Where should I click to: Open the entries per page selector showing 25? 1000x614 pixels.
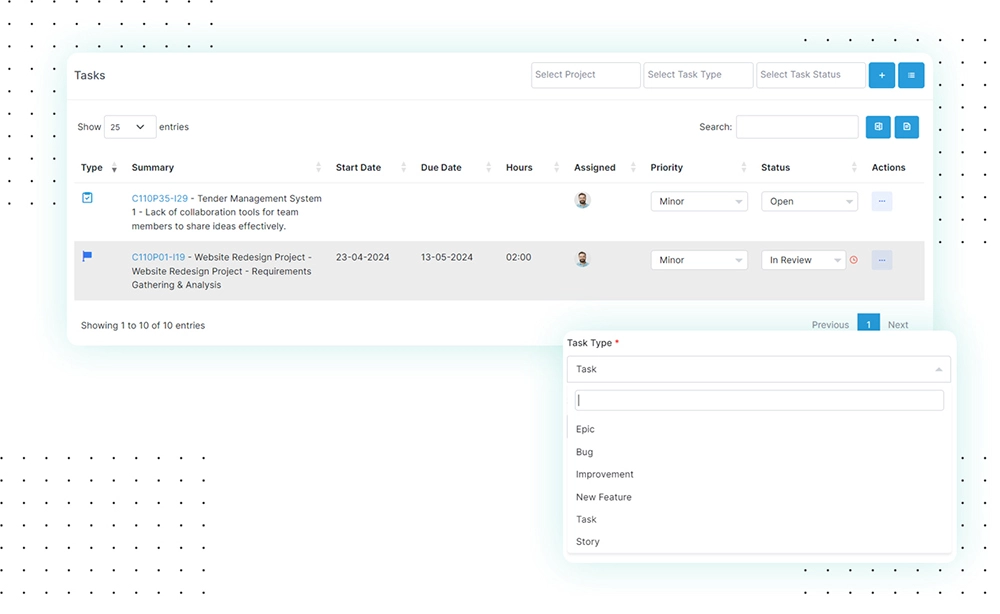pyautogui.click(x=129, y=127)
